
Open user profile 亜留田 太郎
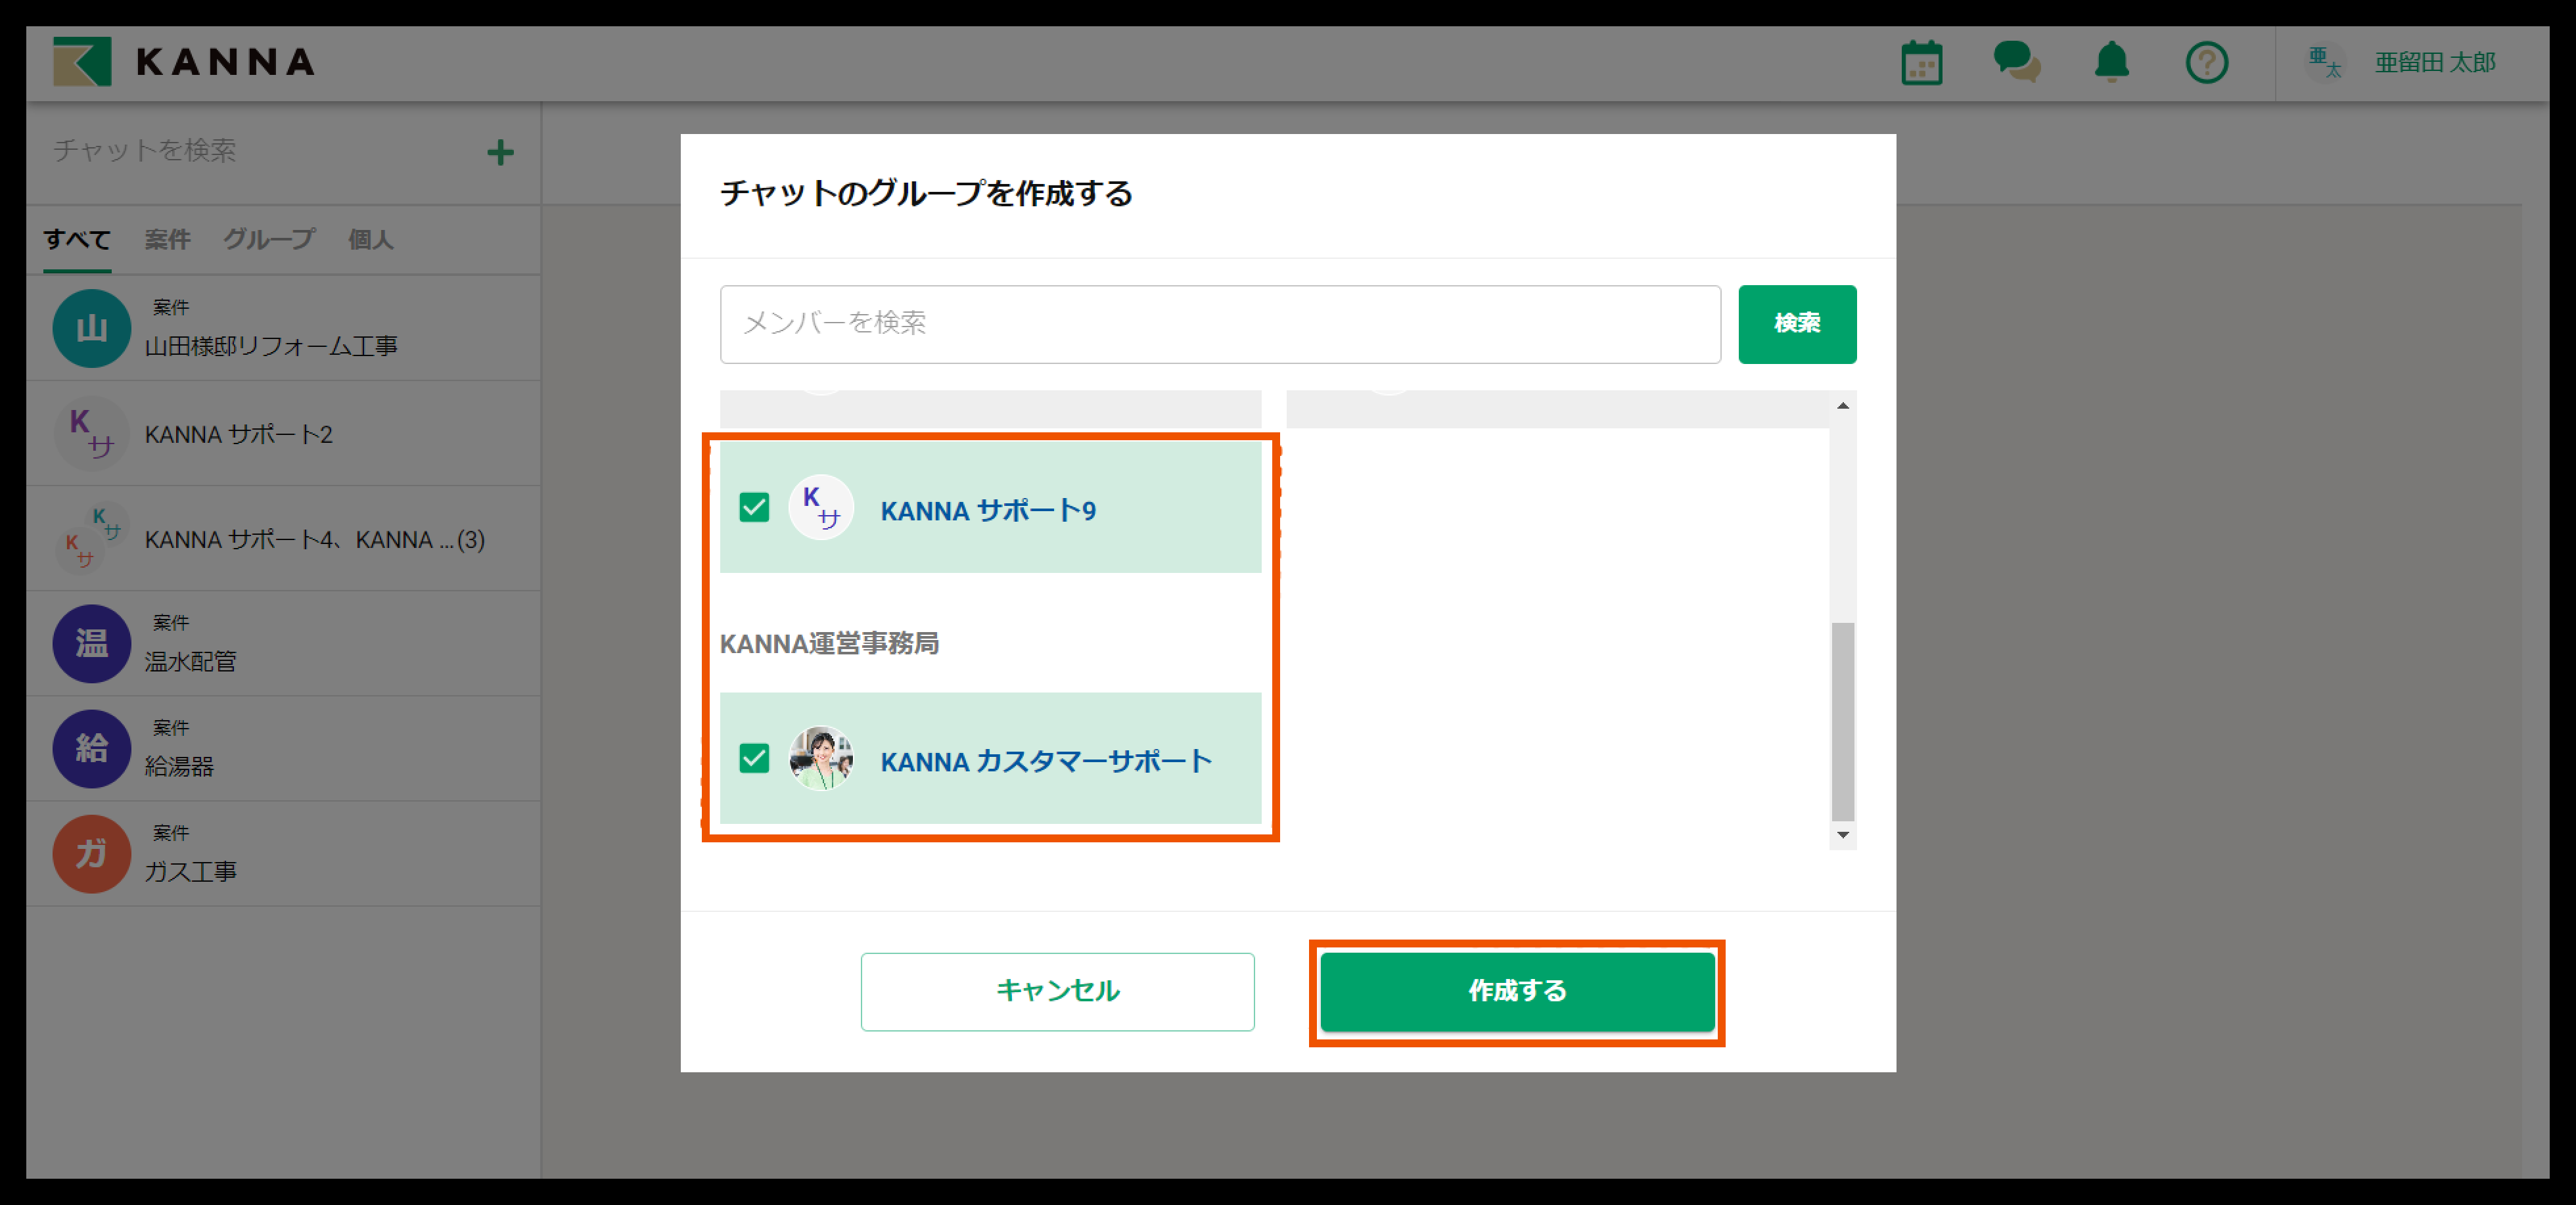click(2434, 62)
